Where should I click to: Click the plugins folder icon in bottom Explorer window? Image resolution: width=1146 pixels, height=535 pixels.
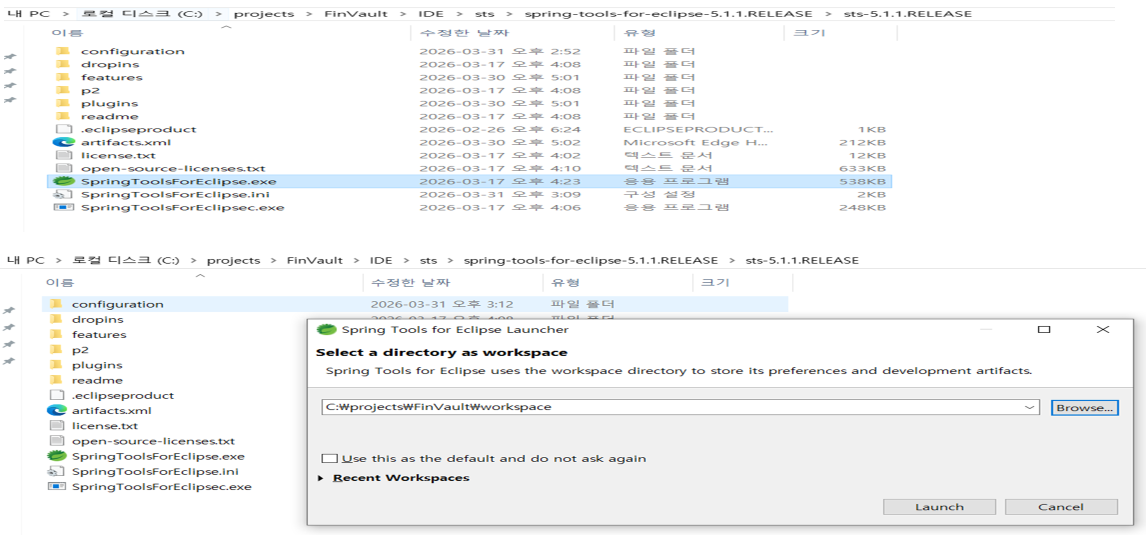pos(55,365)
